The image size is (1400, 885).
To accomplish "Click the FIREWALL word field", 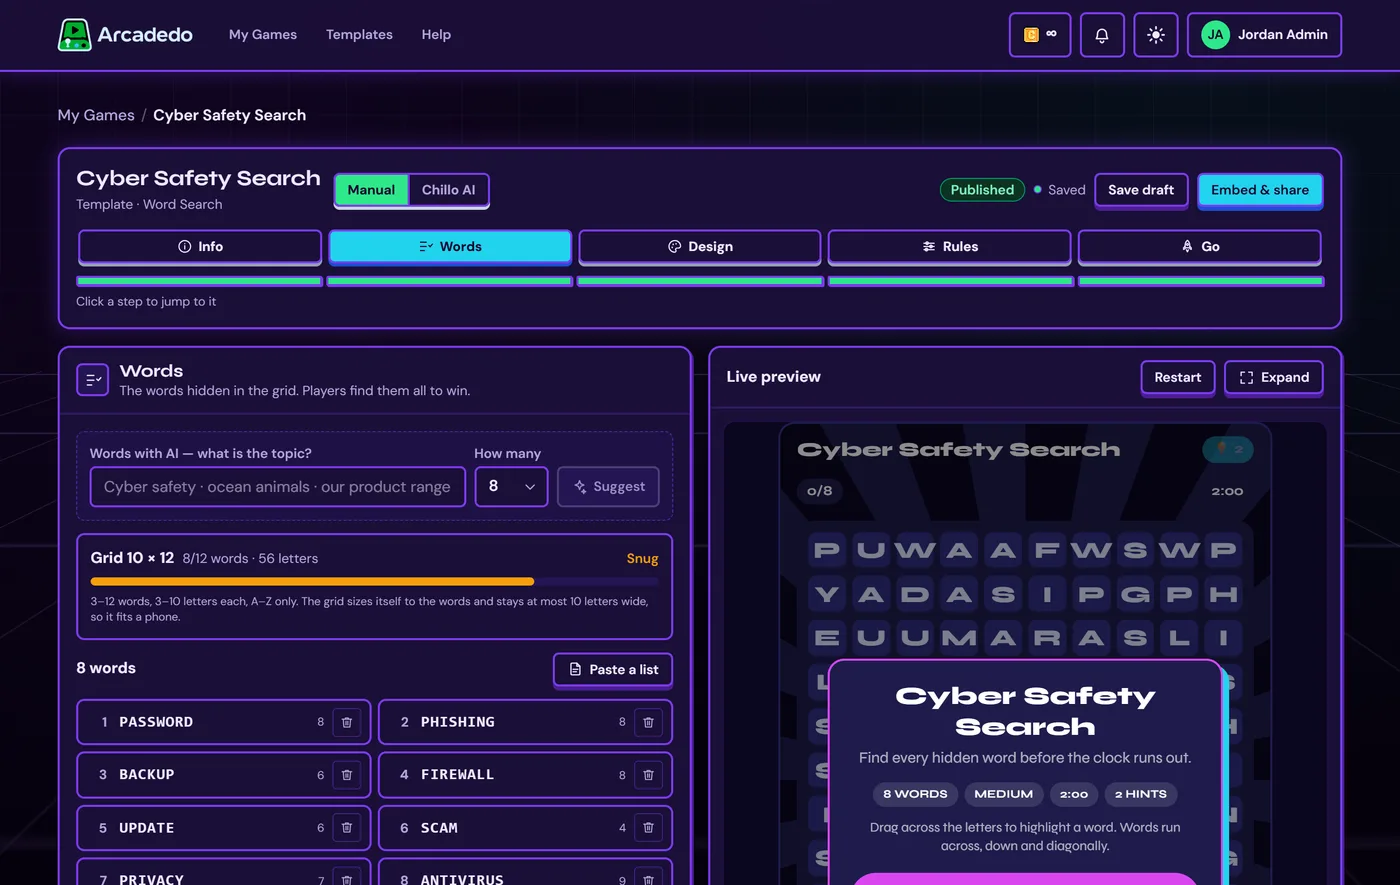I will coord(525,775).
